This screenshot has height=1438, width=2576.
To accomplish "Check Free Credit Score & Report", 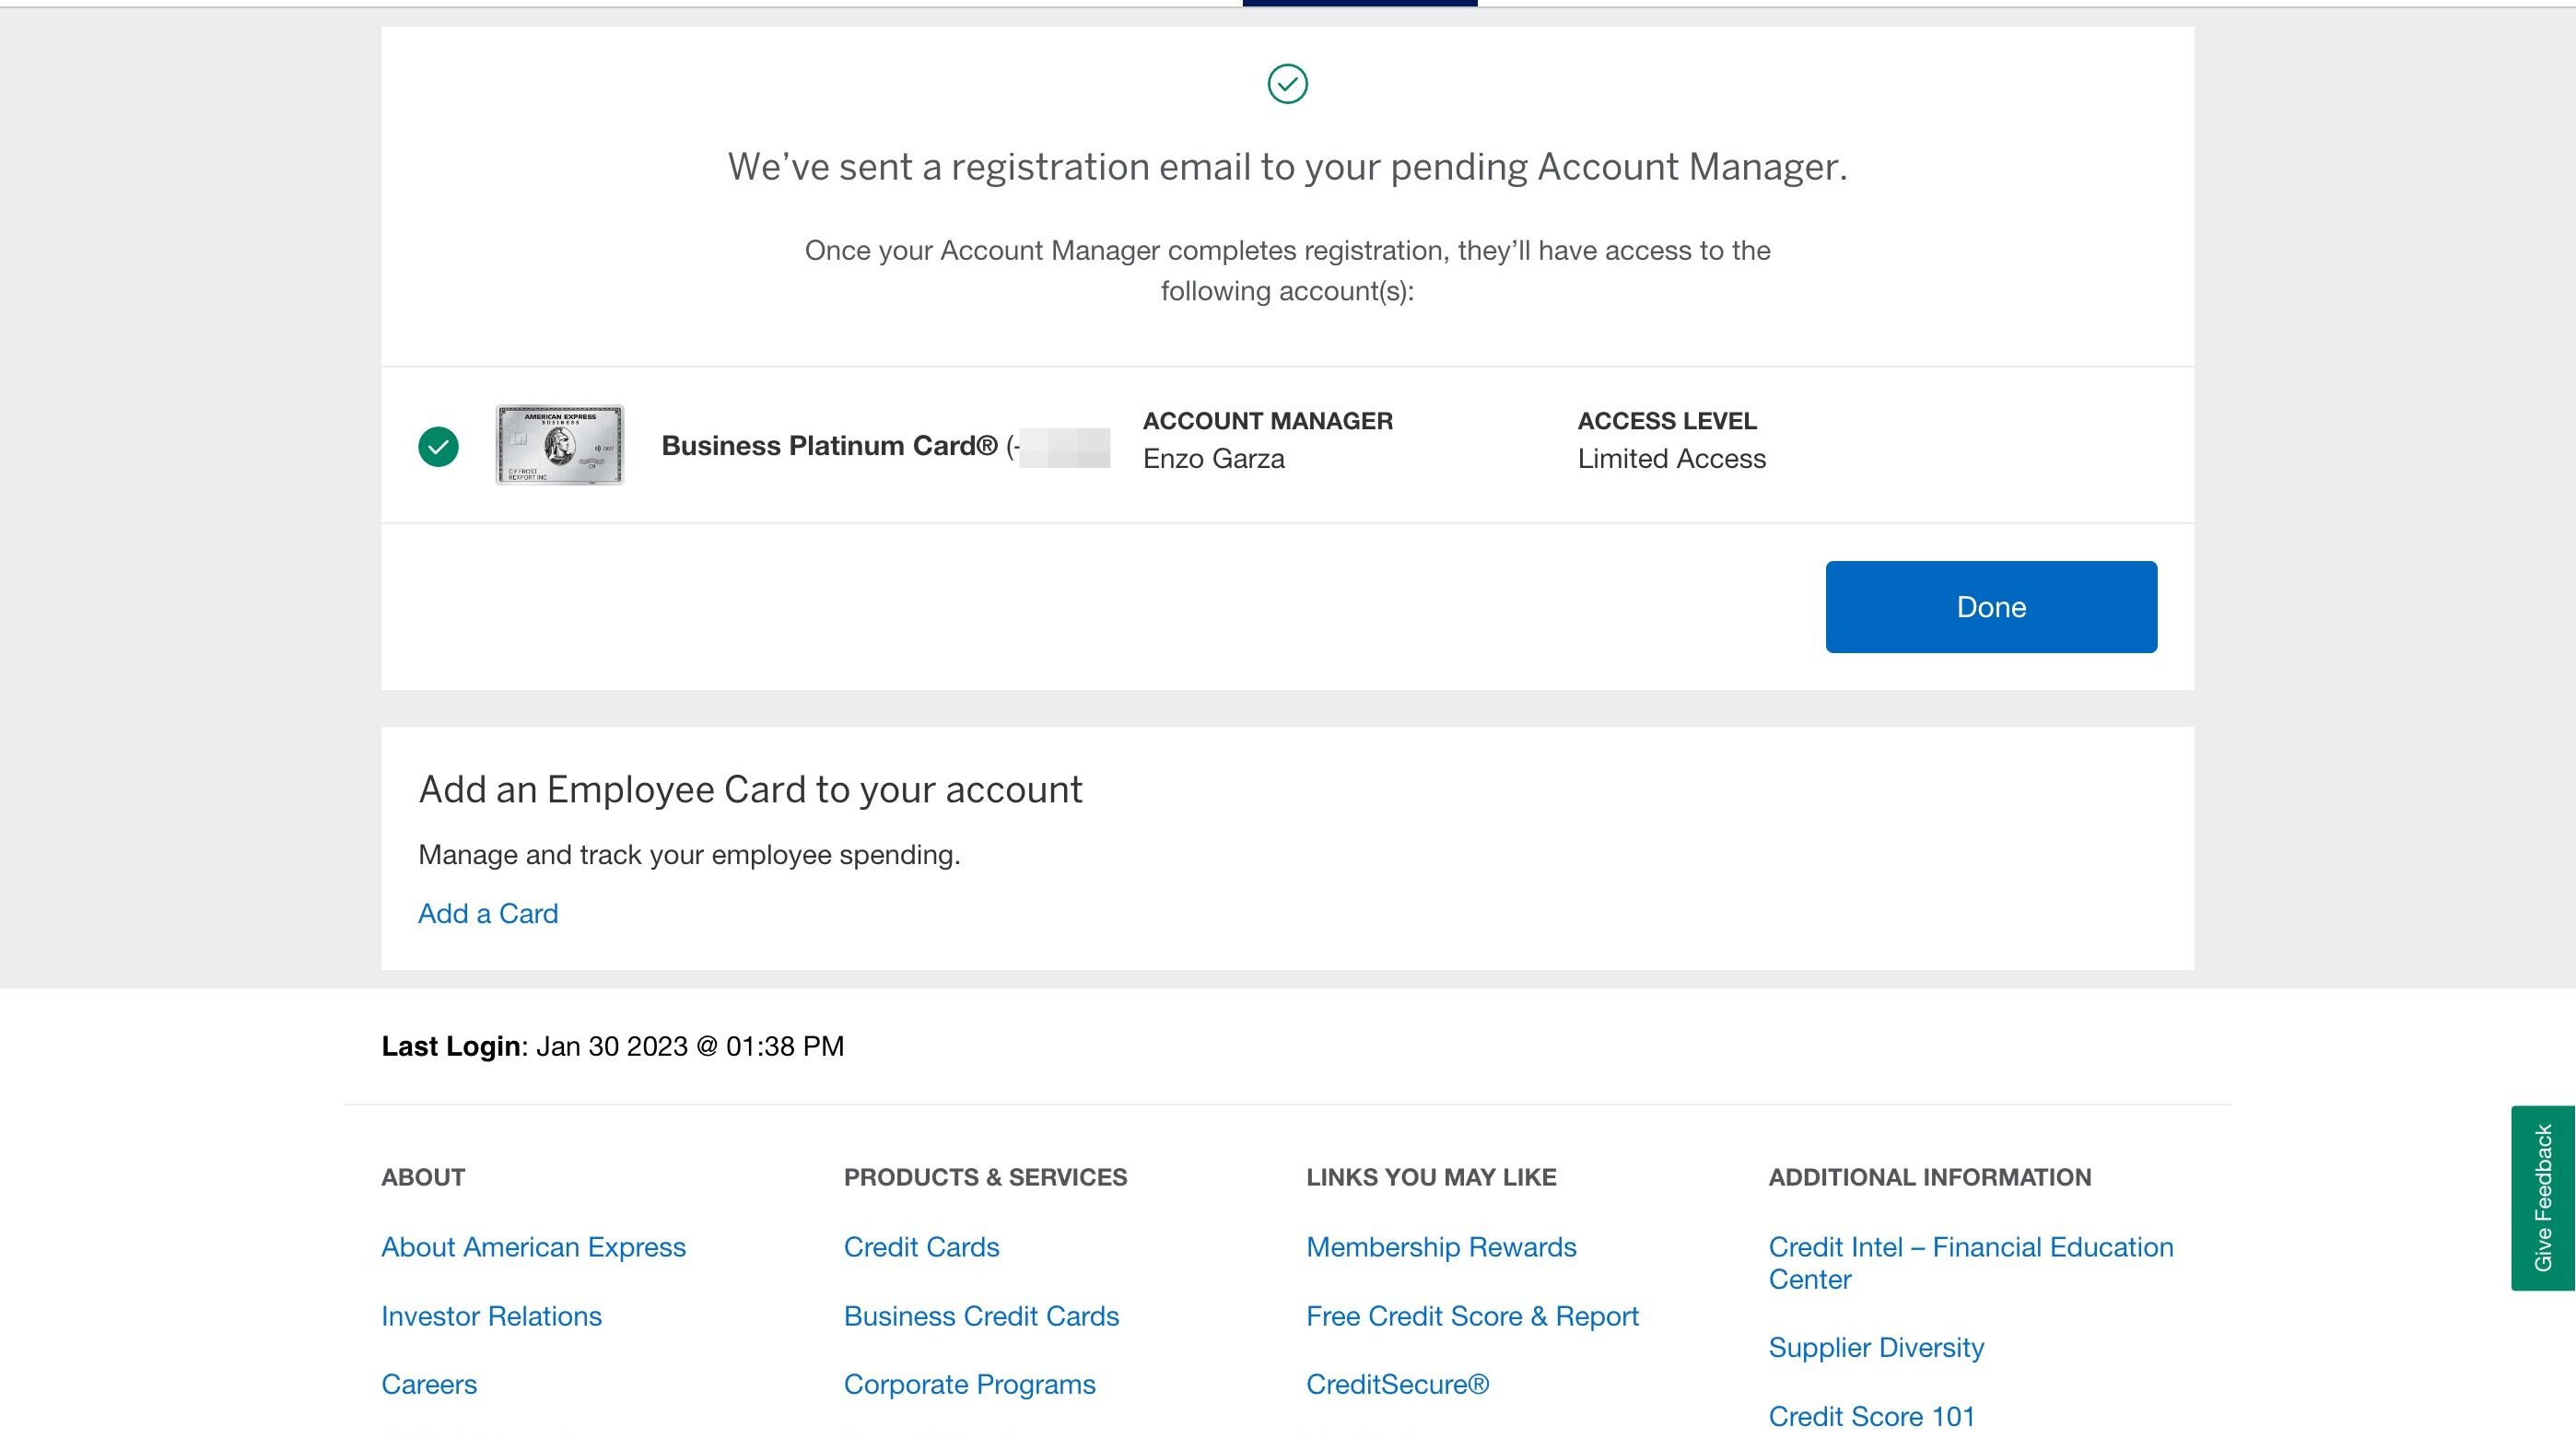I will tap(1471, 1316).
